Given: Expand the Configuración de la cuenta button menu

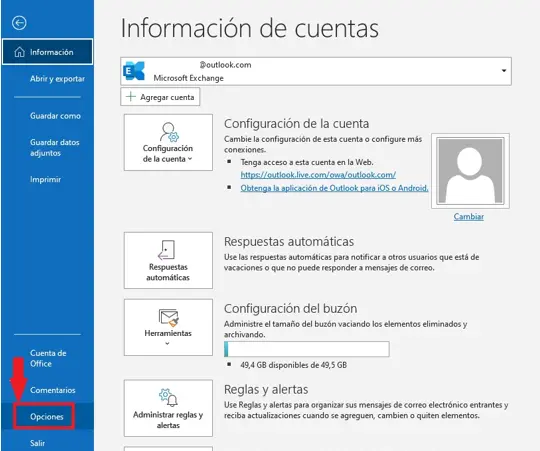Looking at the screenshot, I should click(168, 142).
